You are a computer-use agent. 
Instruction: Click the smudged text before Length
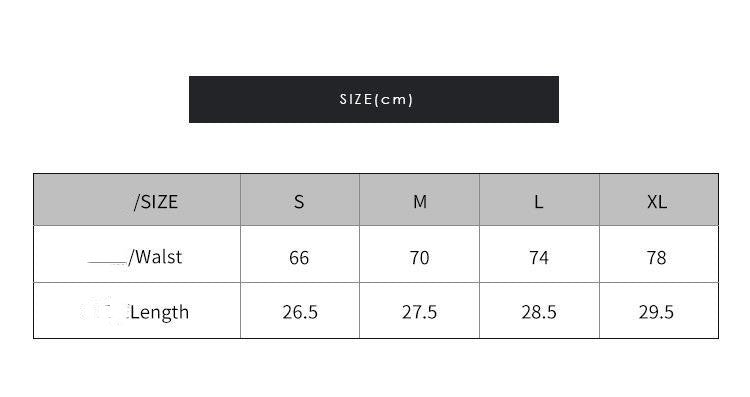click(104, 310)
